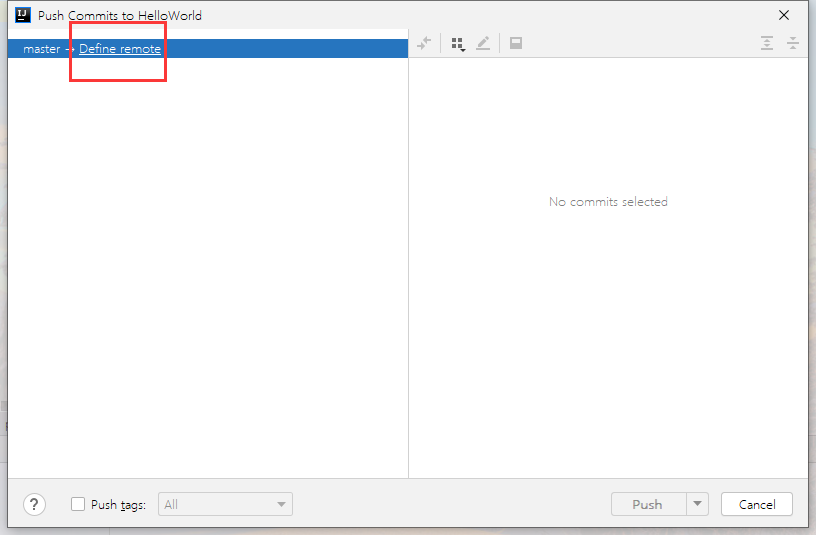Open the Push tags All dropdown
The height and width of the screenshot is (535, 816).
click(225, 504)
